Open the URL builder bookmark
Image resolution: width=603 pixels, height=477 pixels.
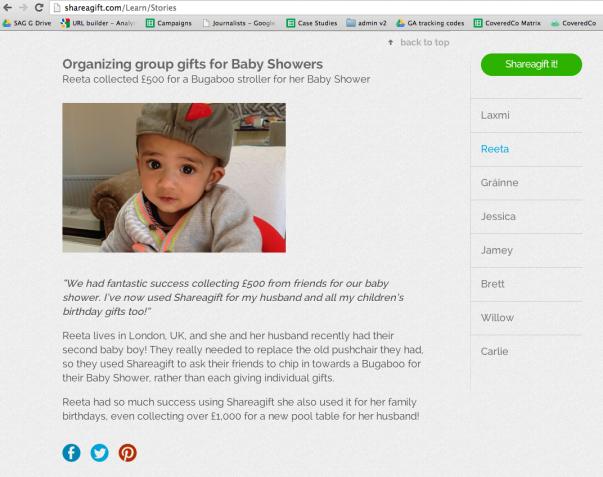98,23
